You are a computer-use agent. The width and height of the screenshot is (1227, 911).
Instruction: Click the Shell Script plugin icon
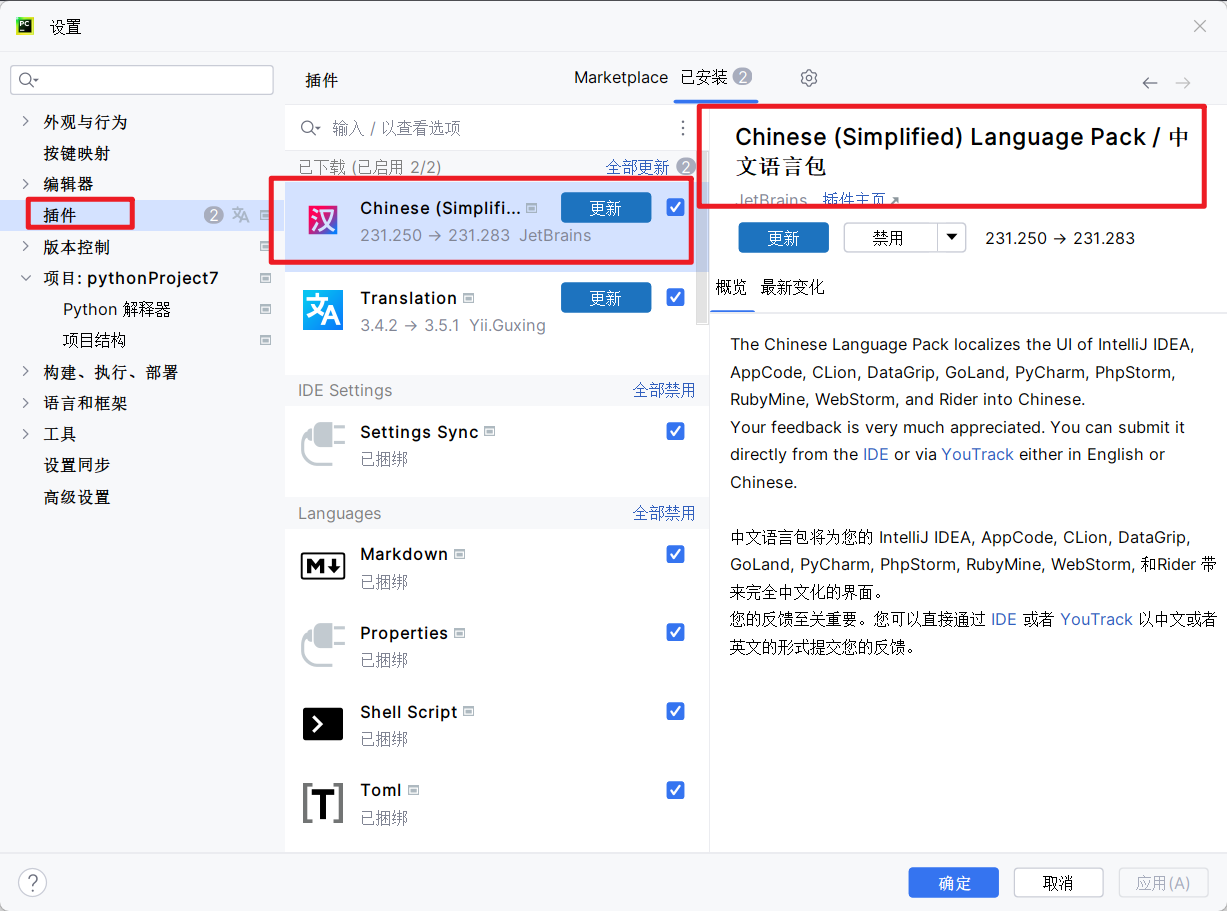[x=322, y=723]
